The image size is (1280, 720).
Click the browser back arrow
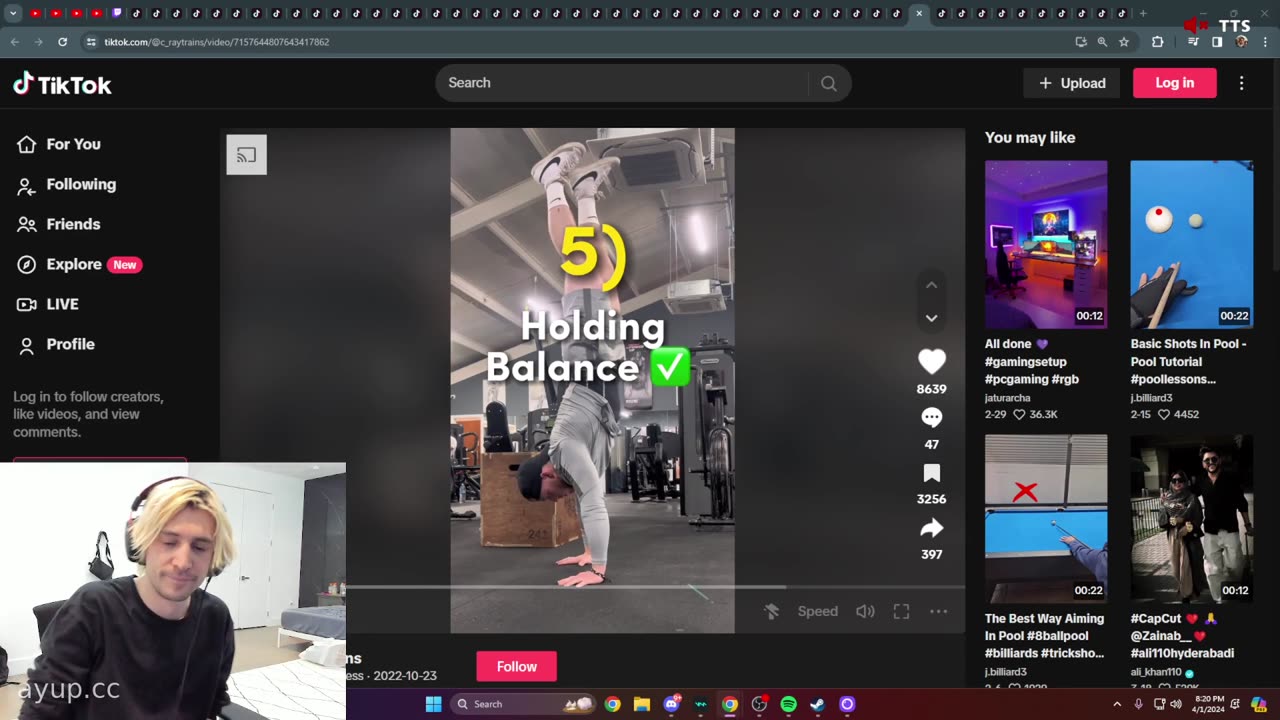point(14,42)
